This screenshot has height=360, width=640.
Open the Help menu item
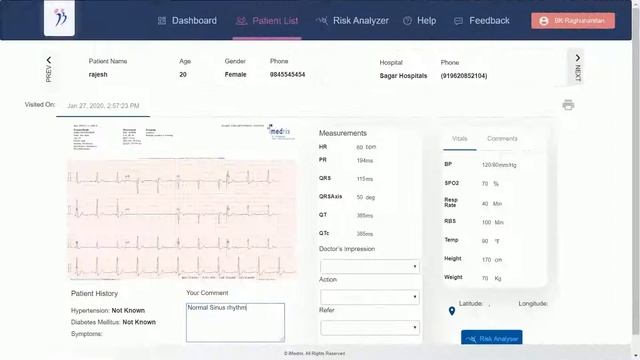point(420,20)
